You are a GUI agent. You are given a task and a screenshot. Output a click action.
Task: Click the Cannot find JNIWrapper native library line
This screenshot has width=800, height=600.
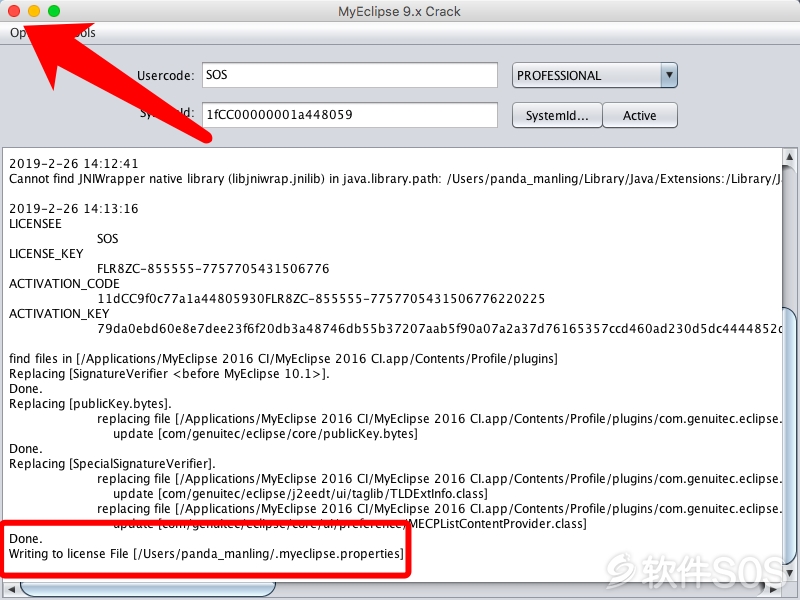pyautogui.click(x=395, y=179)
